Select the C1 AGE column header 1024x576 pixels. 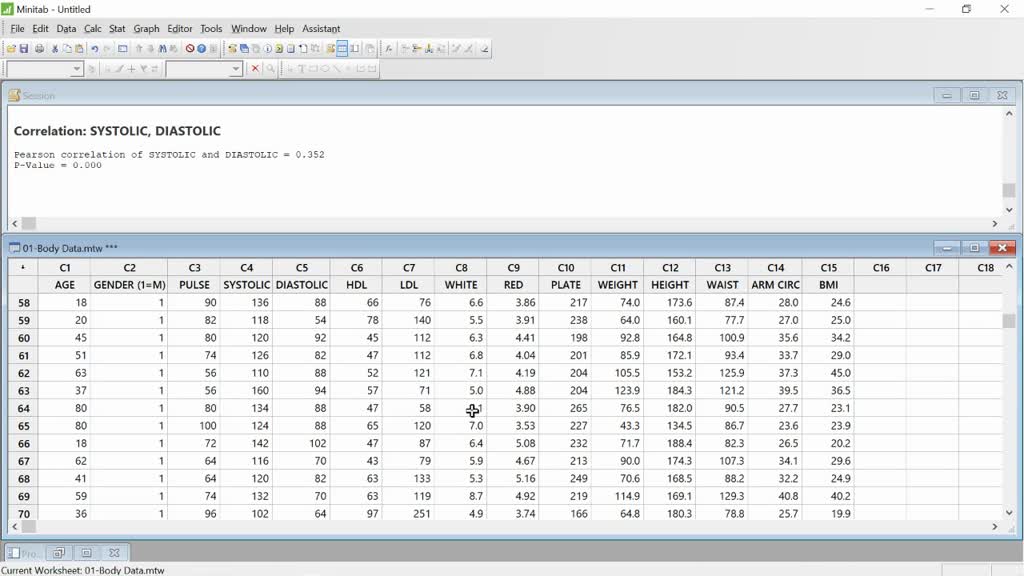click(x=65, y=268)
